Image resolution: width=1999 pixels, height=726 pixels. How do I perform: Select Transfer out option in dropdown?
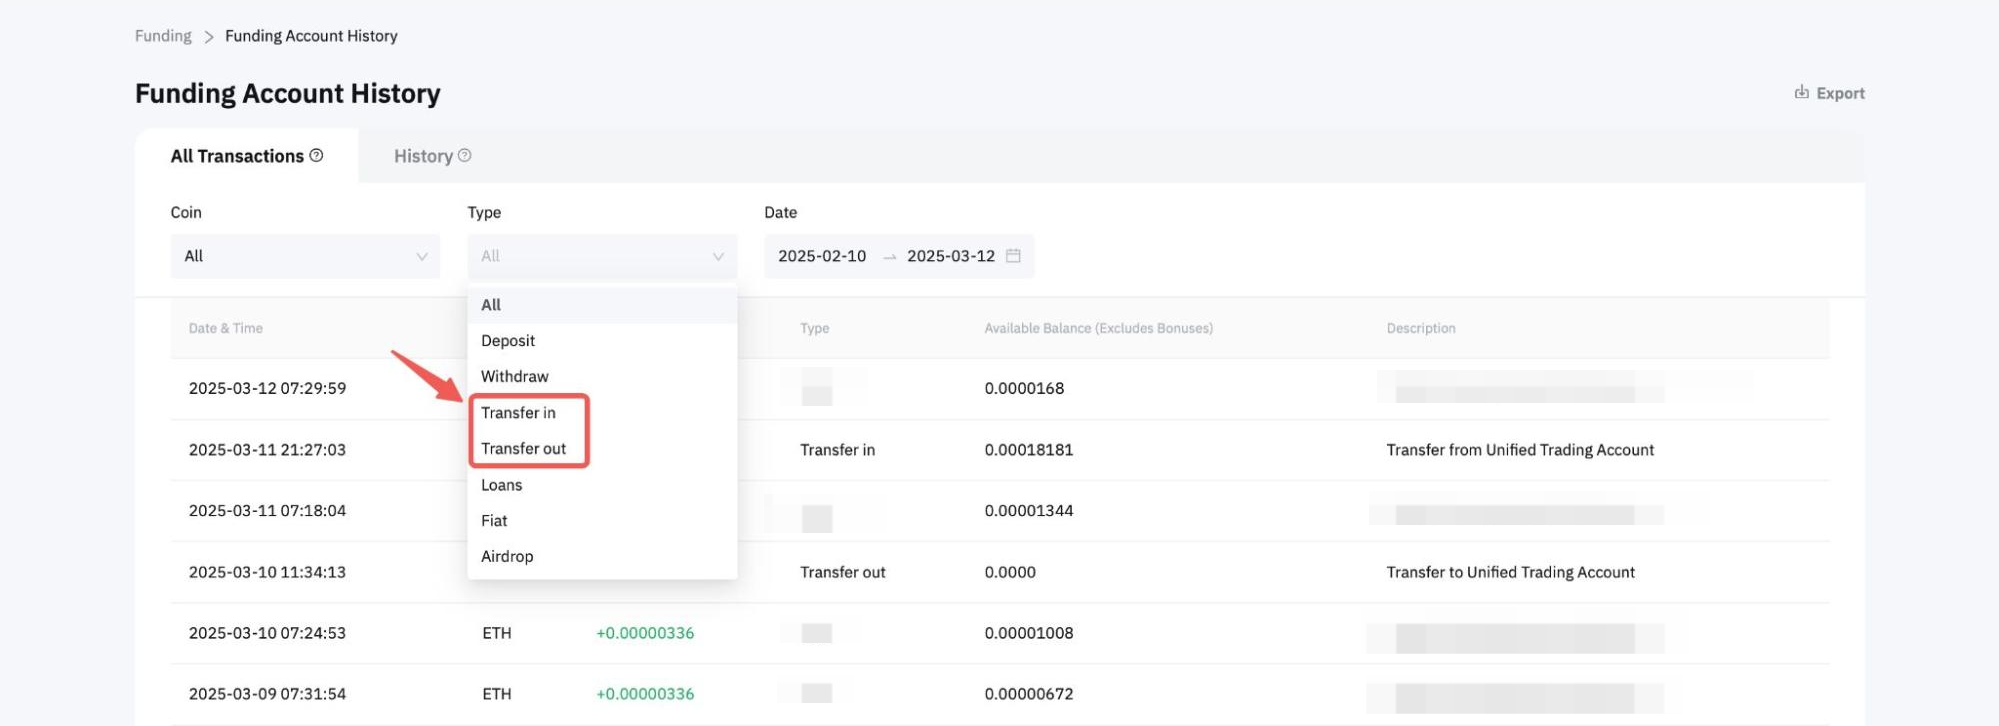pyautogui.click(x=523, y=449)
